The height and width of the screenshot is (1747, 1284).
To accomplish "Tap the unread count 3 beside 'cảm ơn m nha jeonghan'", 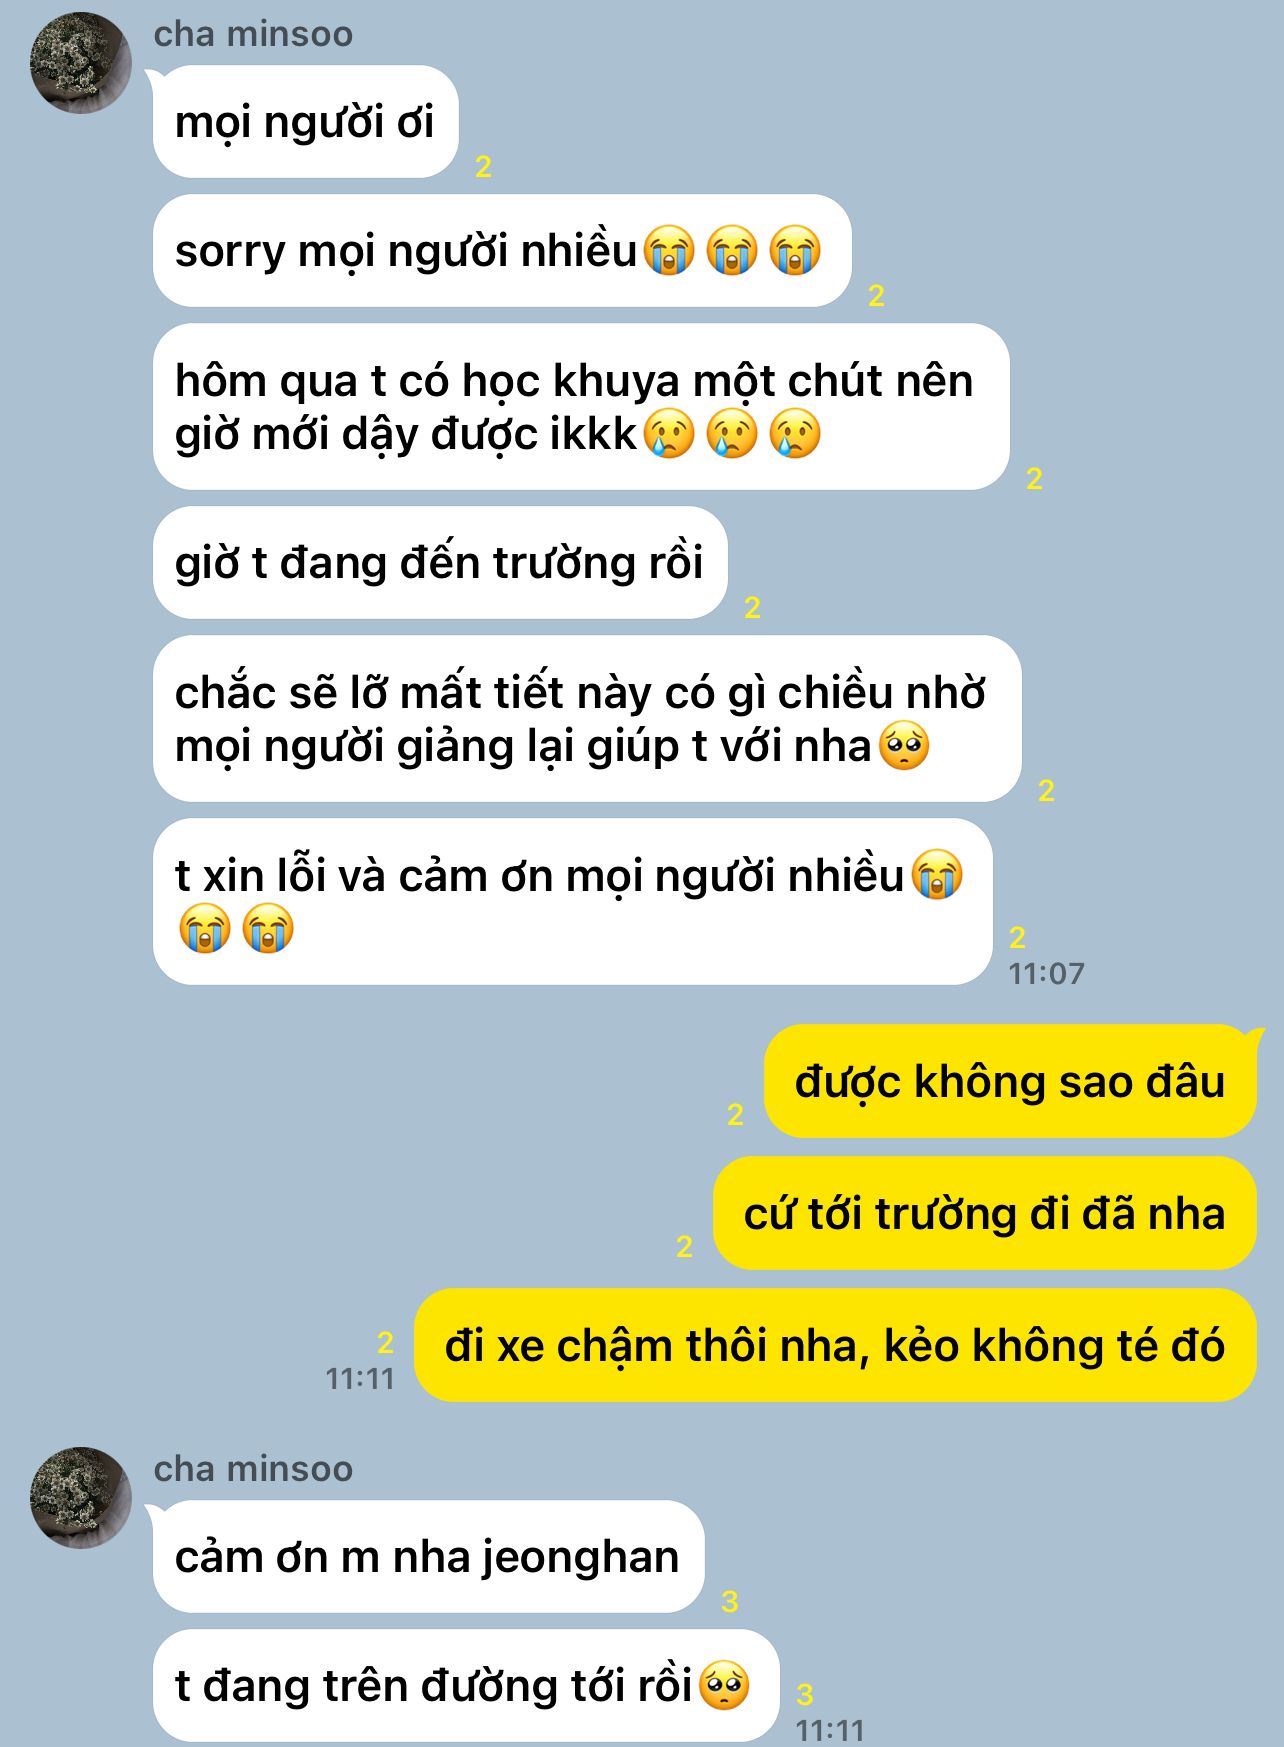I will pos(730,1601).
